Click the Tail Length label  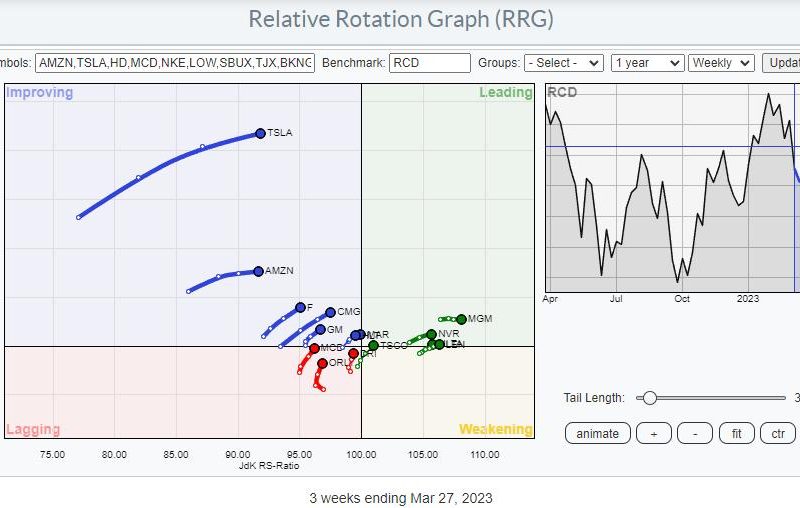coord(594,398)
